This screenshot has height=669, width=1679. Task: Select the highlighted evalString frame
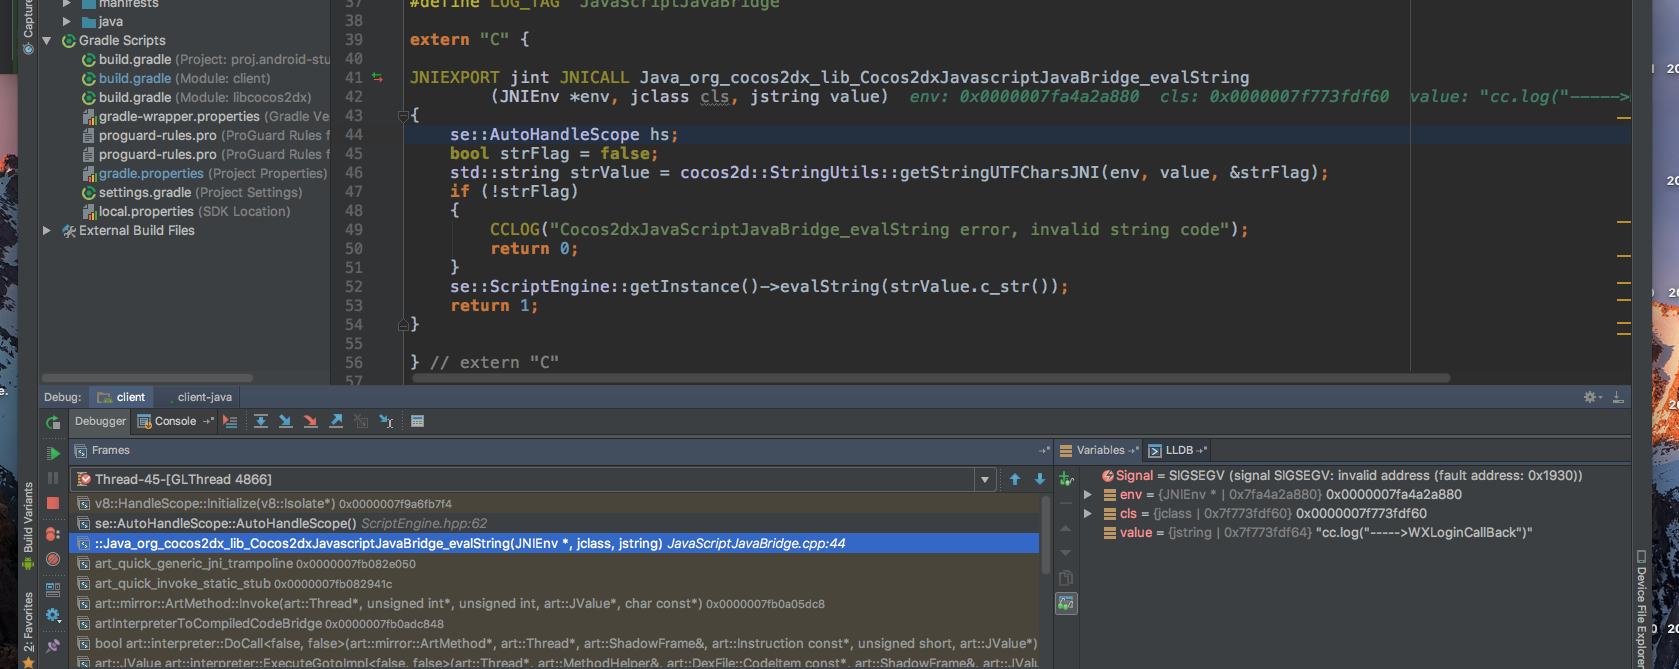pyautogui.click(x=555, y=543)
